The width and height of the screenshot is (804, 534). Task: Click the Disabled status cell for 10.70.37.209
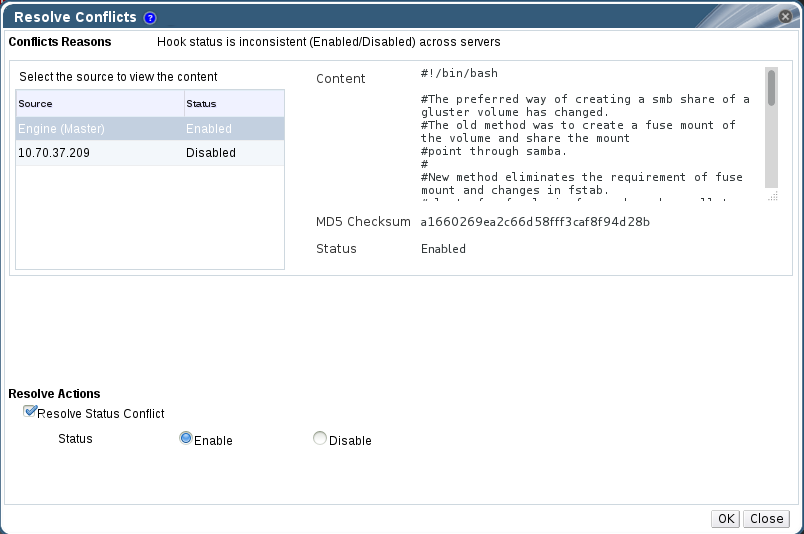pos(211,153)
